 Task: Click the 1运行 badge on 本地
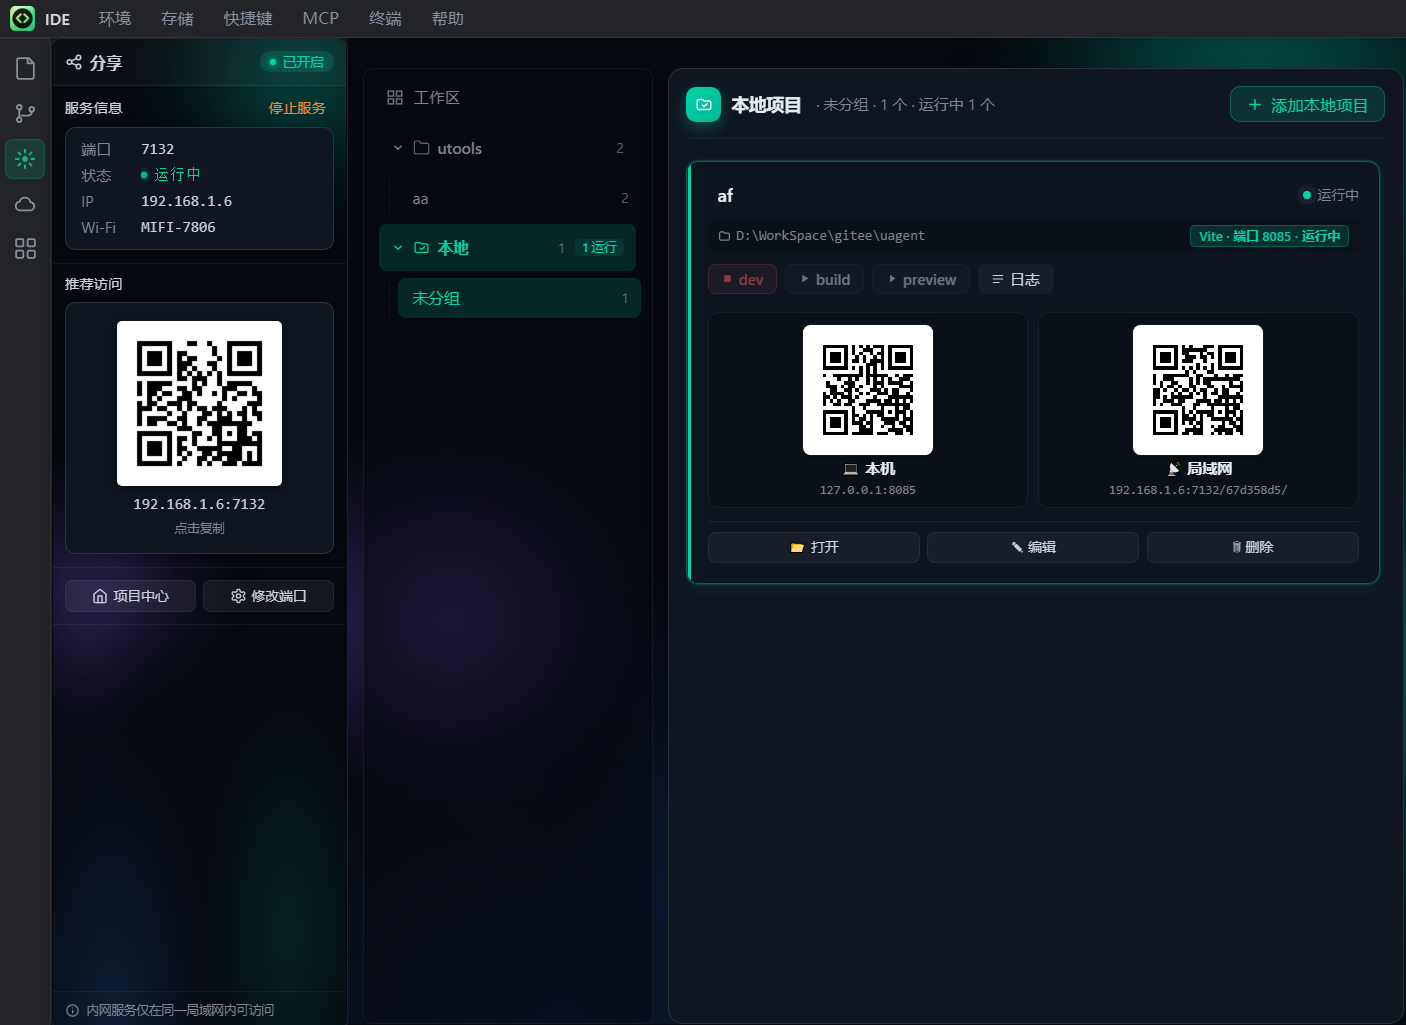pos(600,248)
